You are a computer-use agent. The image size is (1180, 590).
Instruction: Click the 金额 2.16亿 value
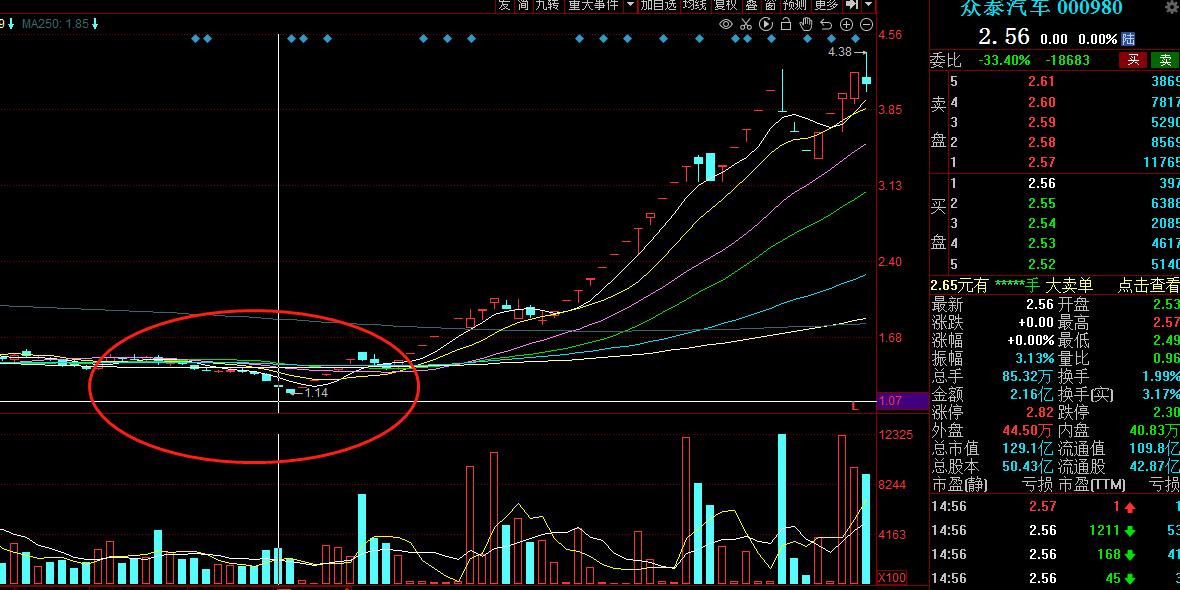(x=1032, y=394)
